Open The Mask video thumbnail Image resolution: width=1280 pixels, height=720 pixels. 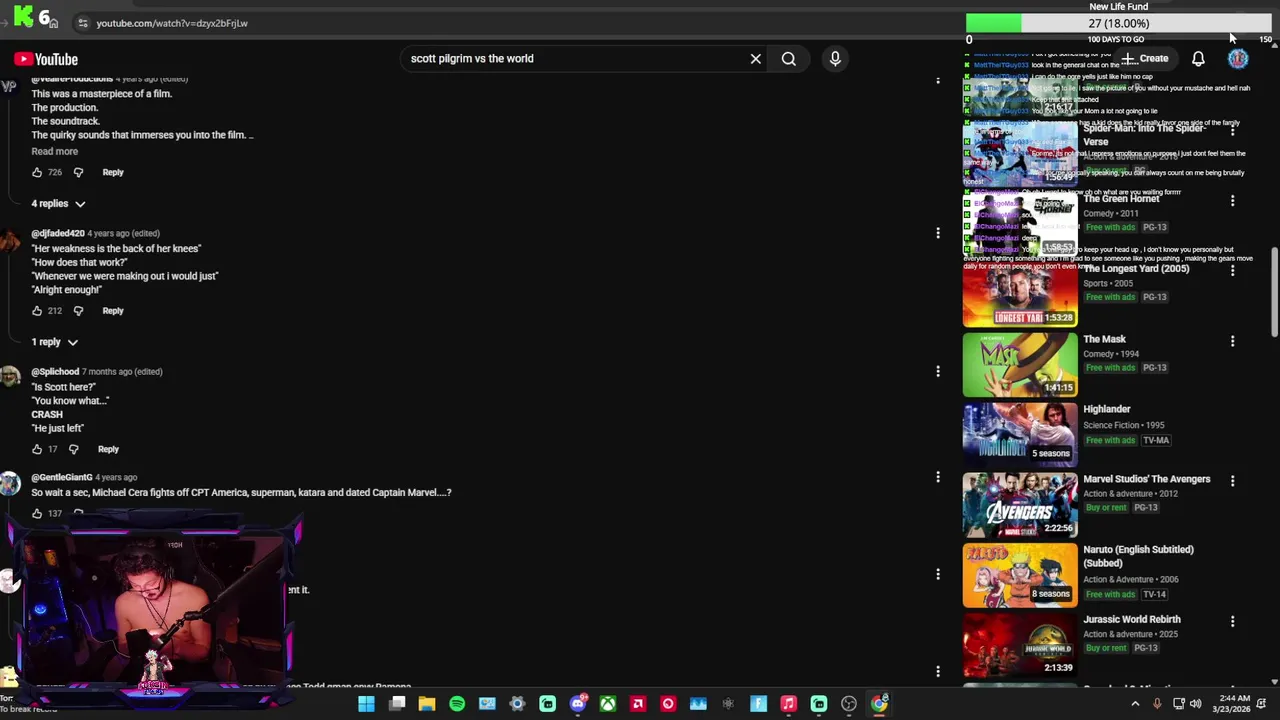[1020, 365]
